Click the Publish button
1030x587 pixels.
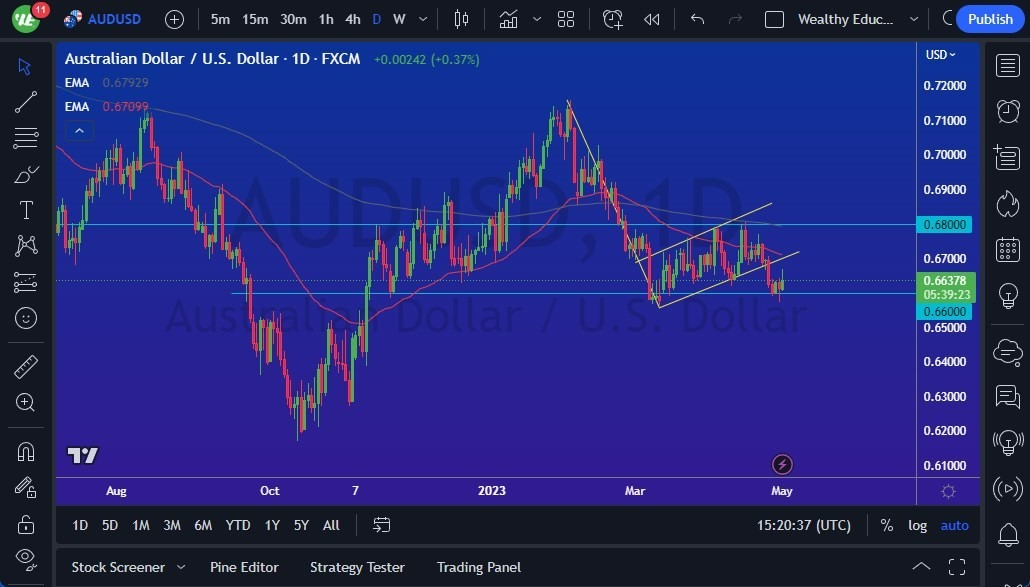pyautogui.click(x=989, y=19)
